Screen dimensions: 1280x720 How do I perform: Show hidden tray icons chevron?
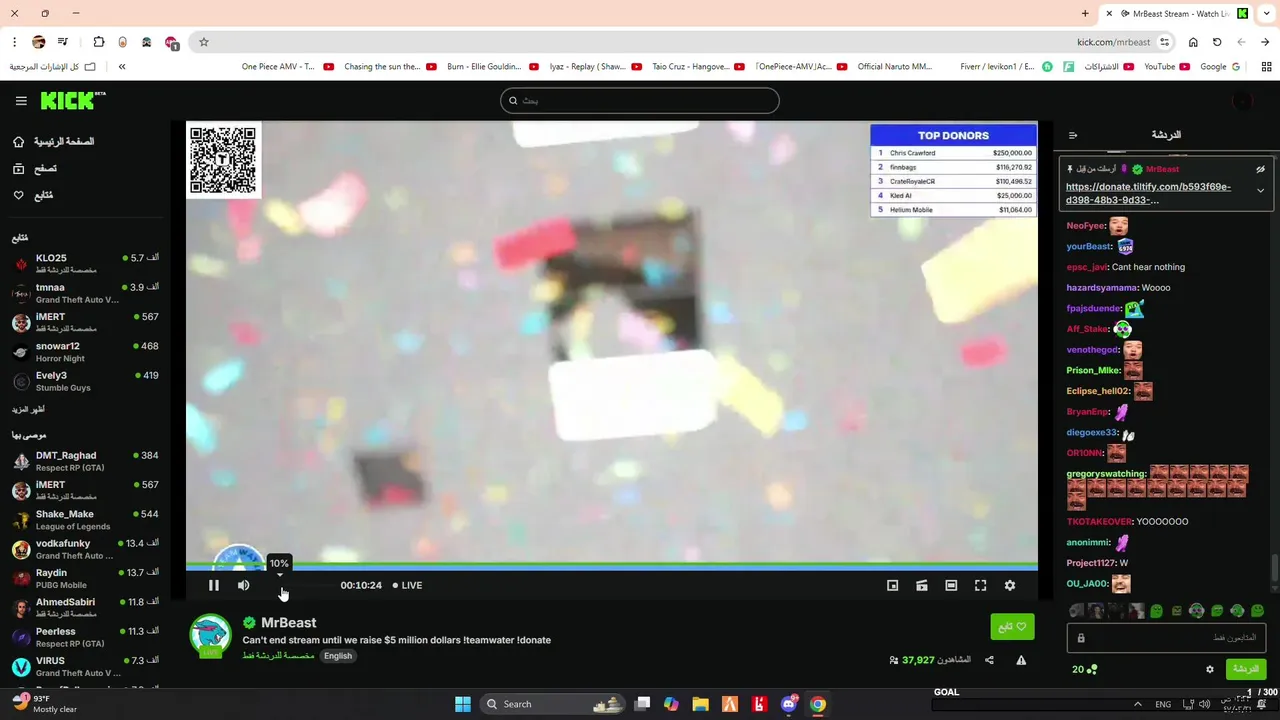[1137, 704]
